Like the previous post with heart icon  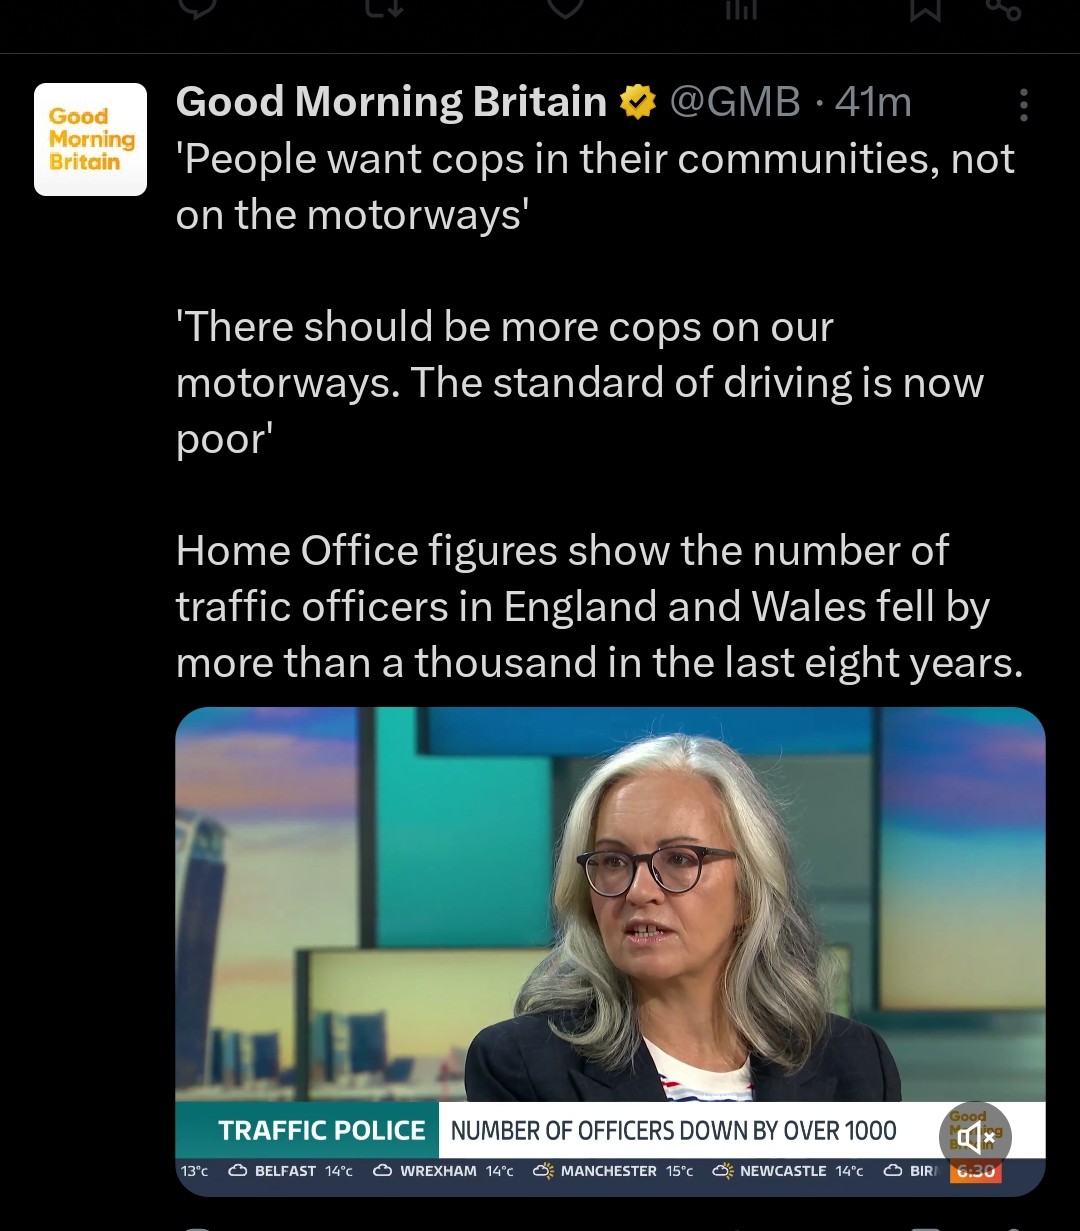pyautogui.click(x=566, y=8)
